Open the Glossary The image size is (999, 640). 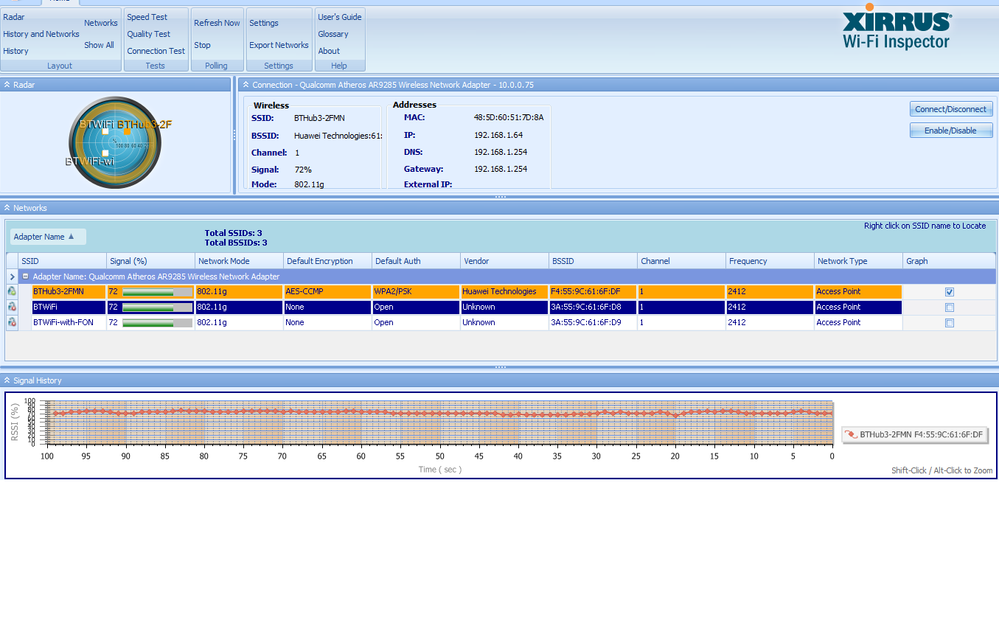click(333, 34)
